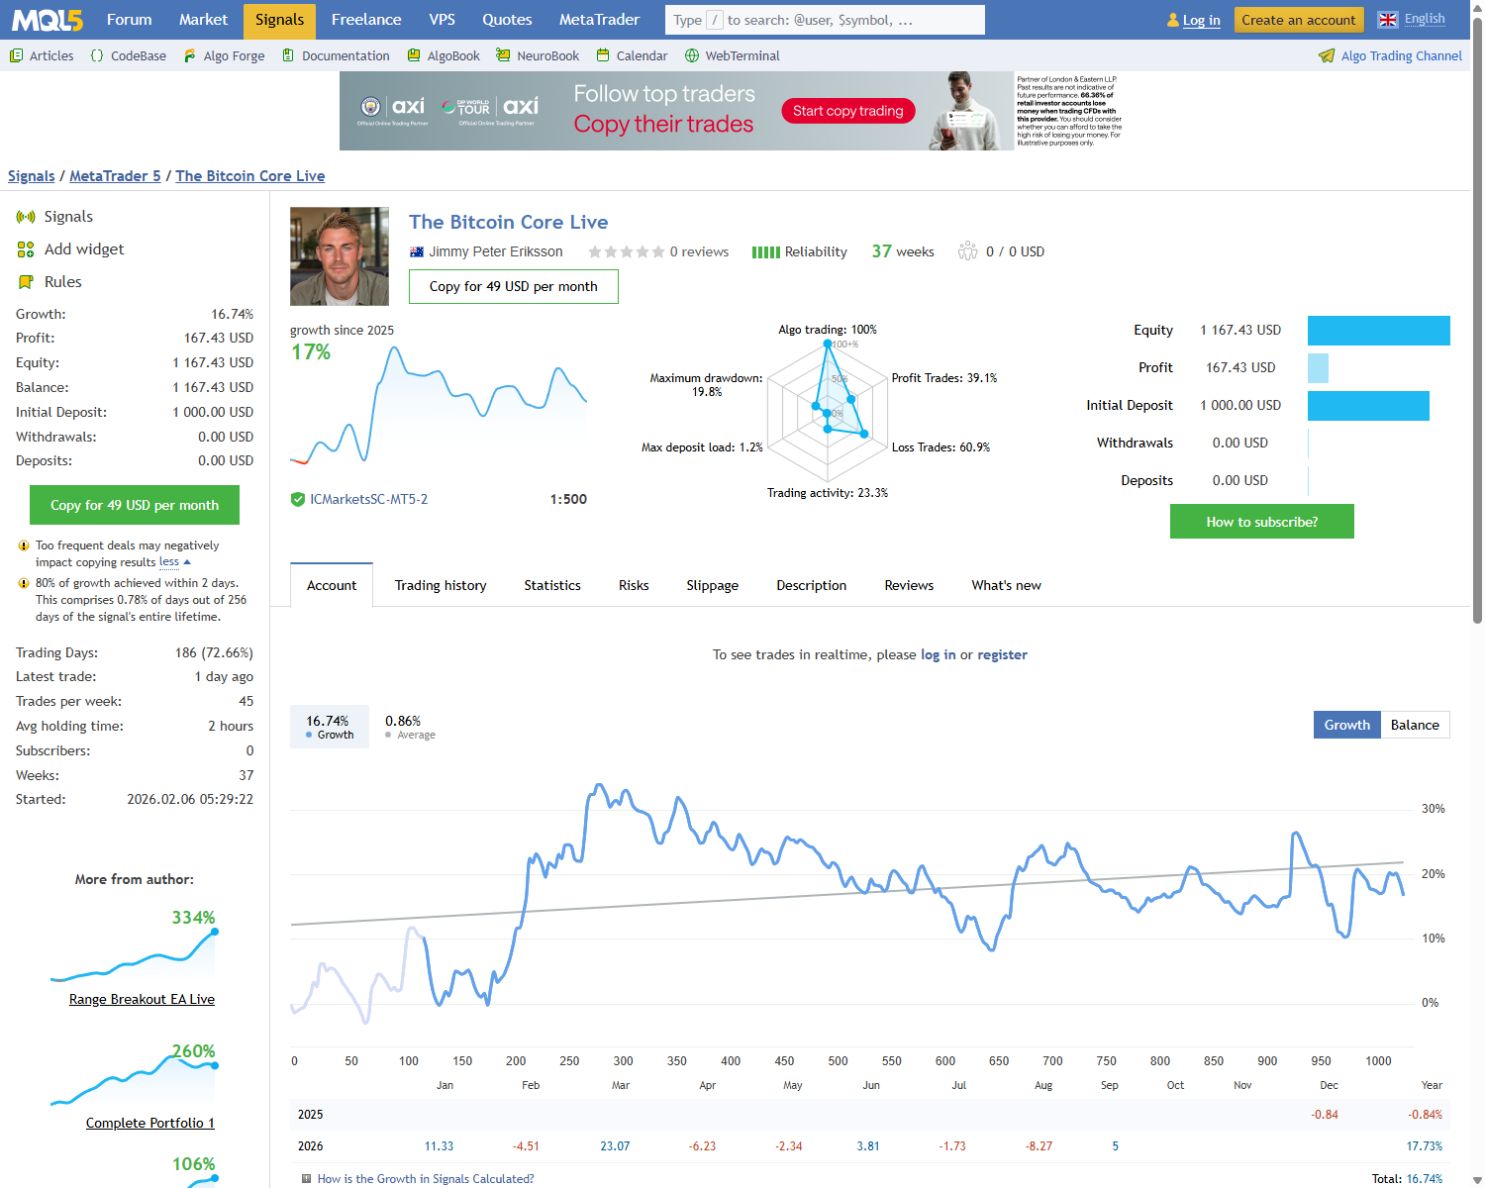Switch chart to Growth view
The height and width of the screenshot is (1188, 1485).
pos(1347,725)
